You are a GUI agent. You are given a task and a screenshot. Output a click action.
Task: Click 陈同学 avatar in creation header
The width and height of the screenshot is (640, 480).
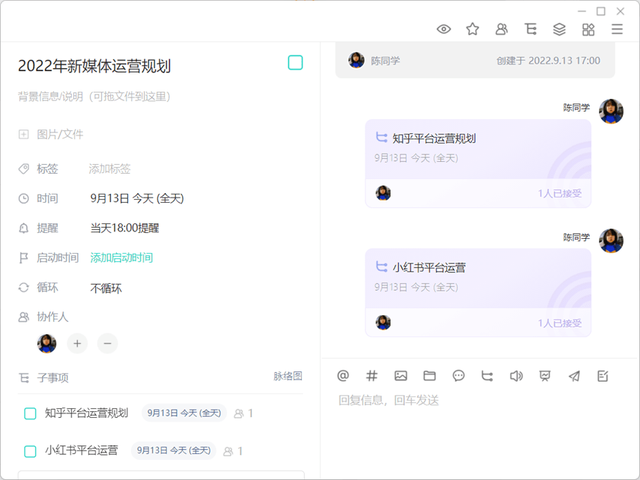pos(356,60)
